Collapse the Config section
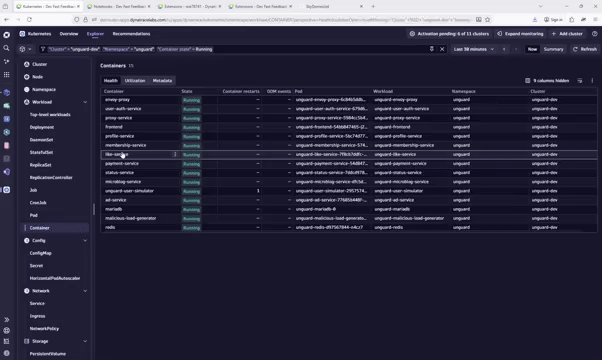Screen dimensions: 602x360 (85, 241)
